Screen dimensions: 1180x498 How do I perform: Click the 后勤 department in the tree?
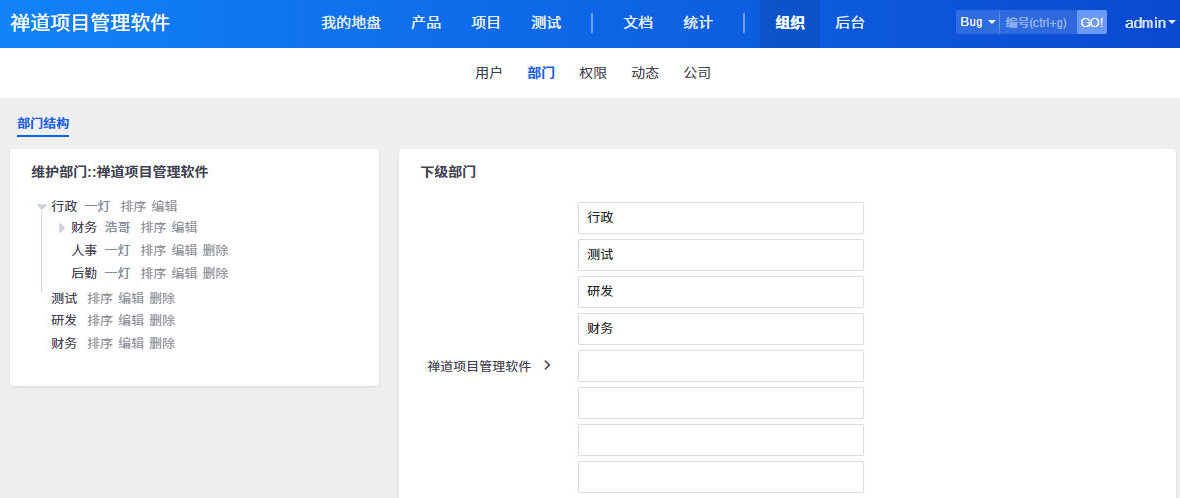[x=84, y=273]
